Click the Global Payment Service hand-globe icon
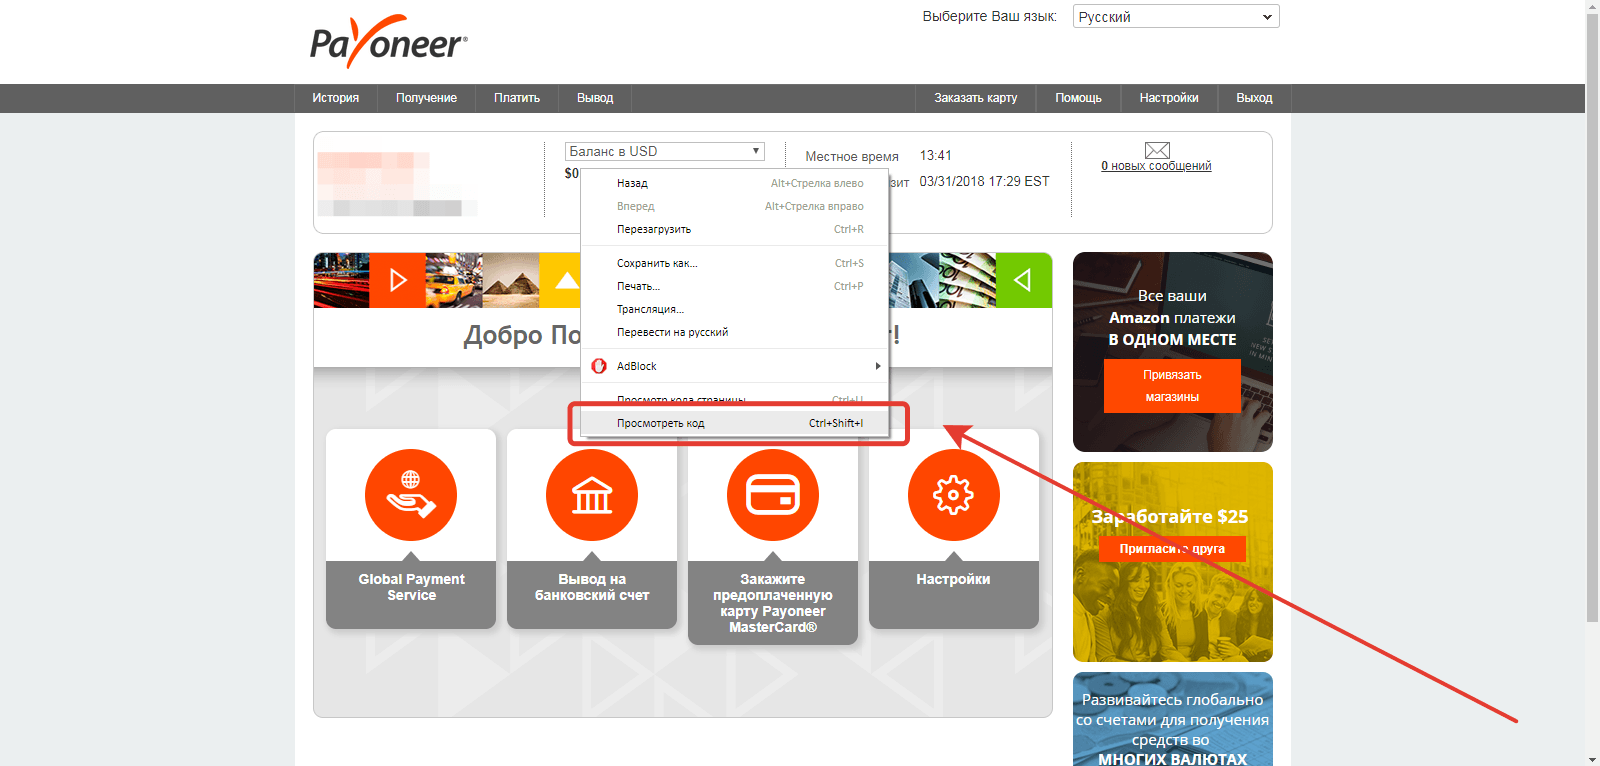The image size is (1600, 766). 411,495
